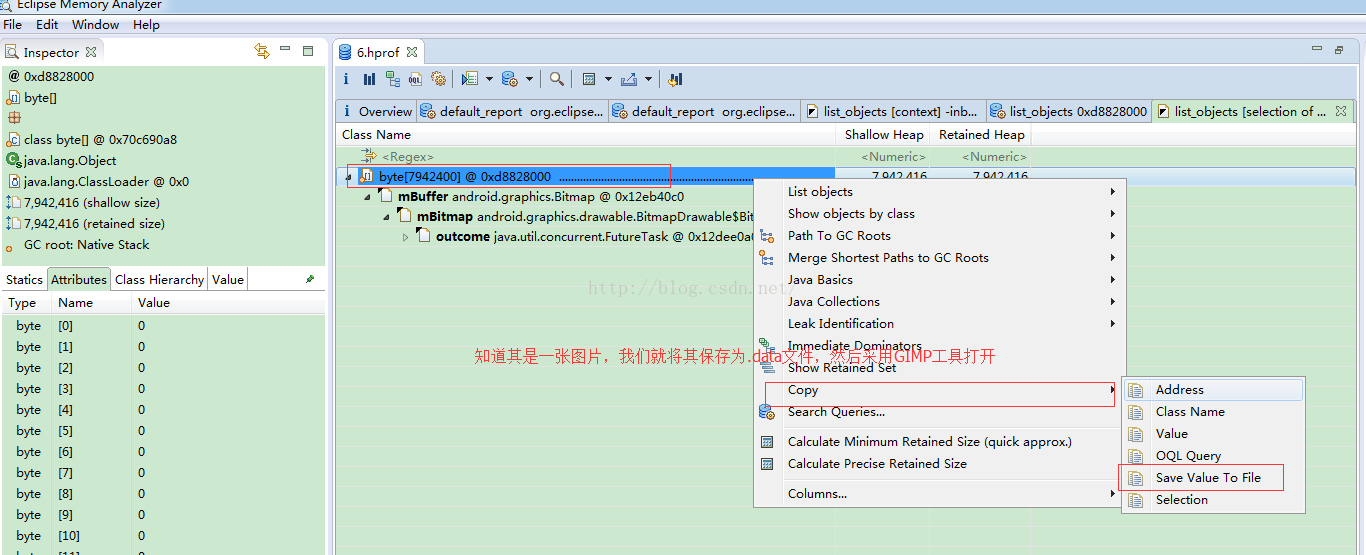Maximize the Inspector view panel
This screenshot has height=555, width=1366.
coord(308,50)
